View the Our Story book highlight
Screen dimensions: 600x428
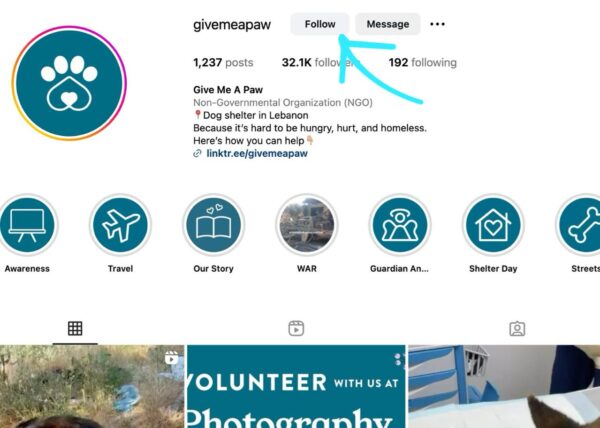tap(214, 225)
